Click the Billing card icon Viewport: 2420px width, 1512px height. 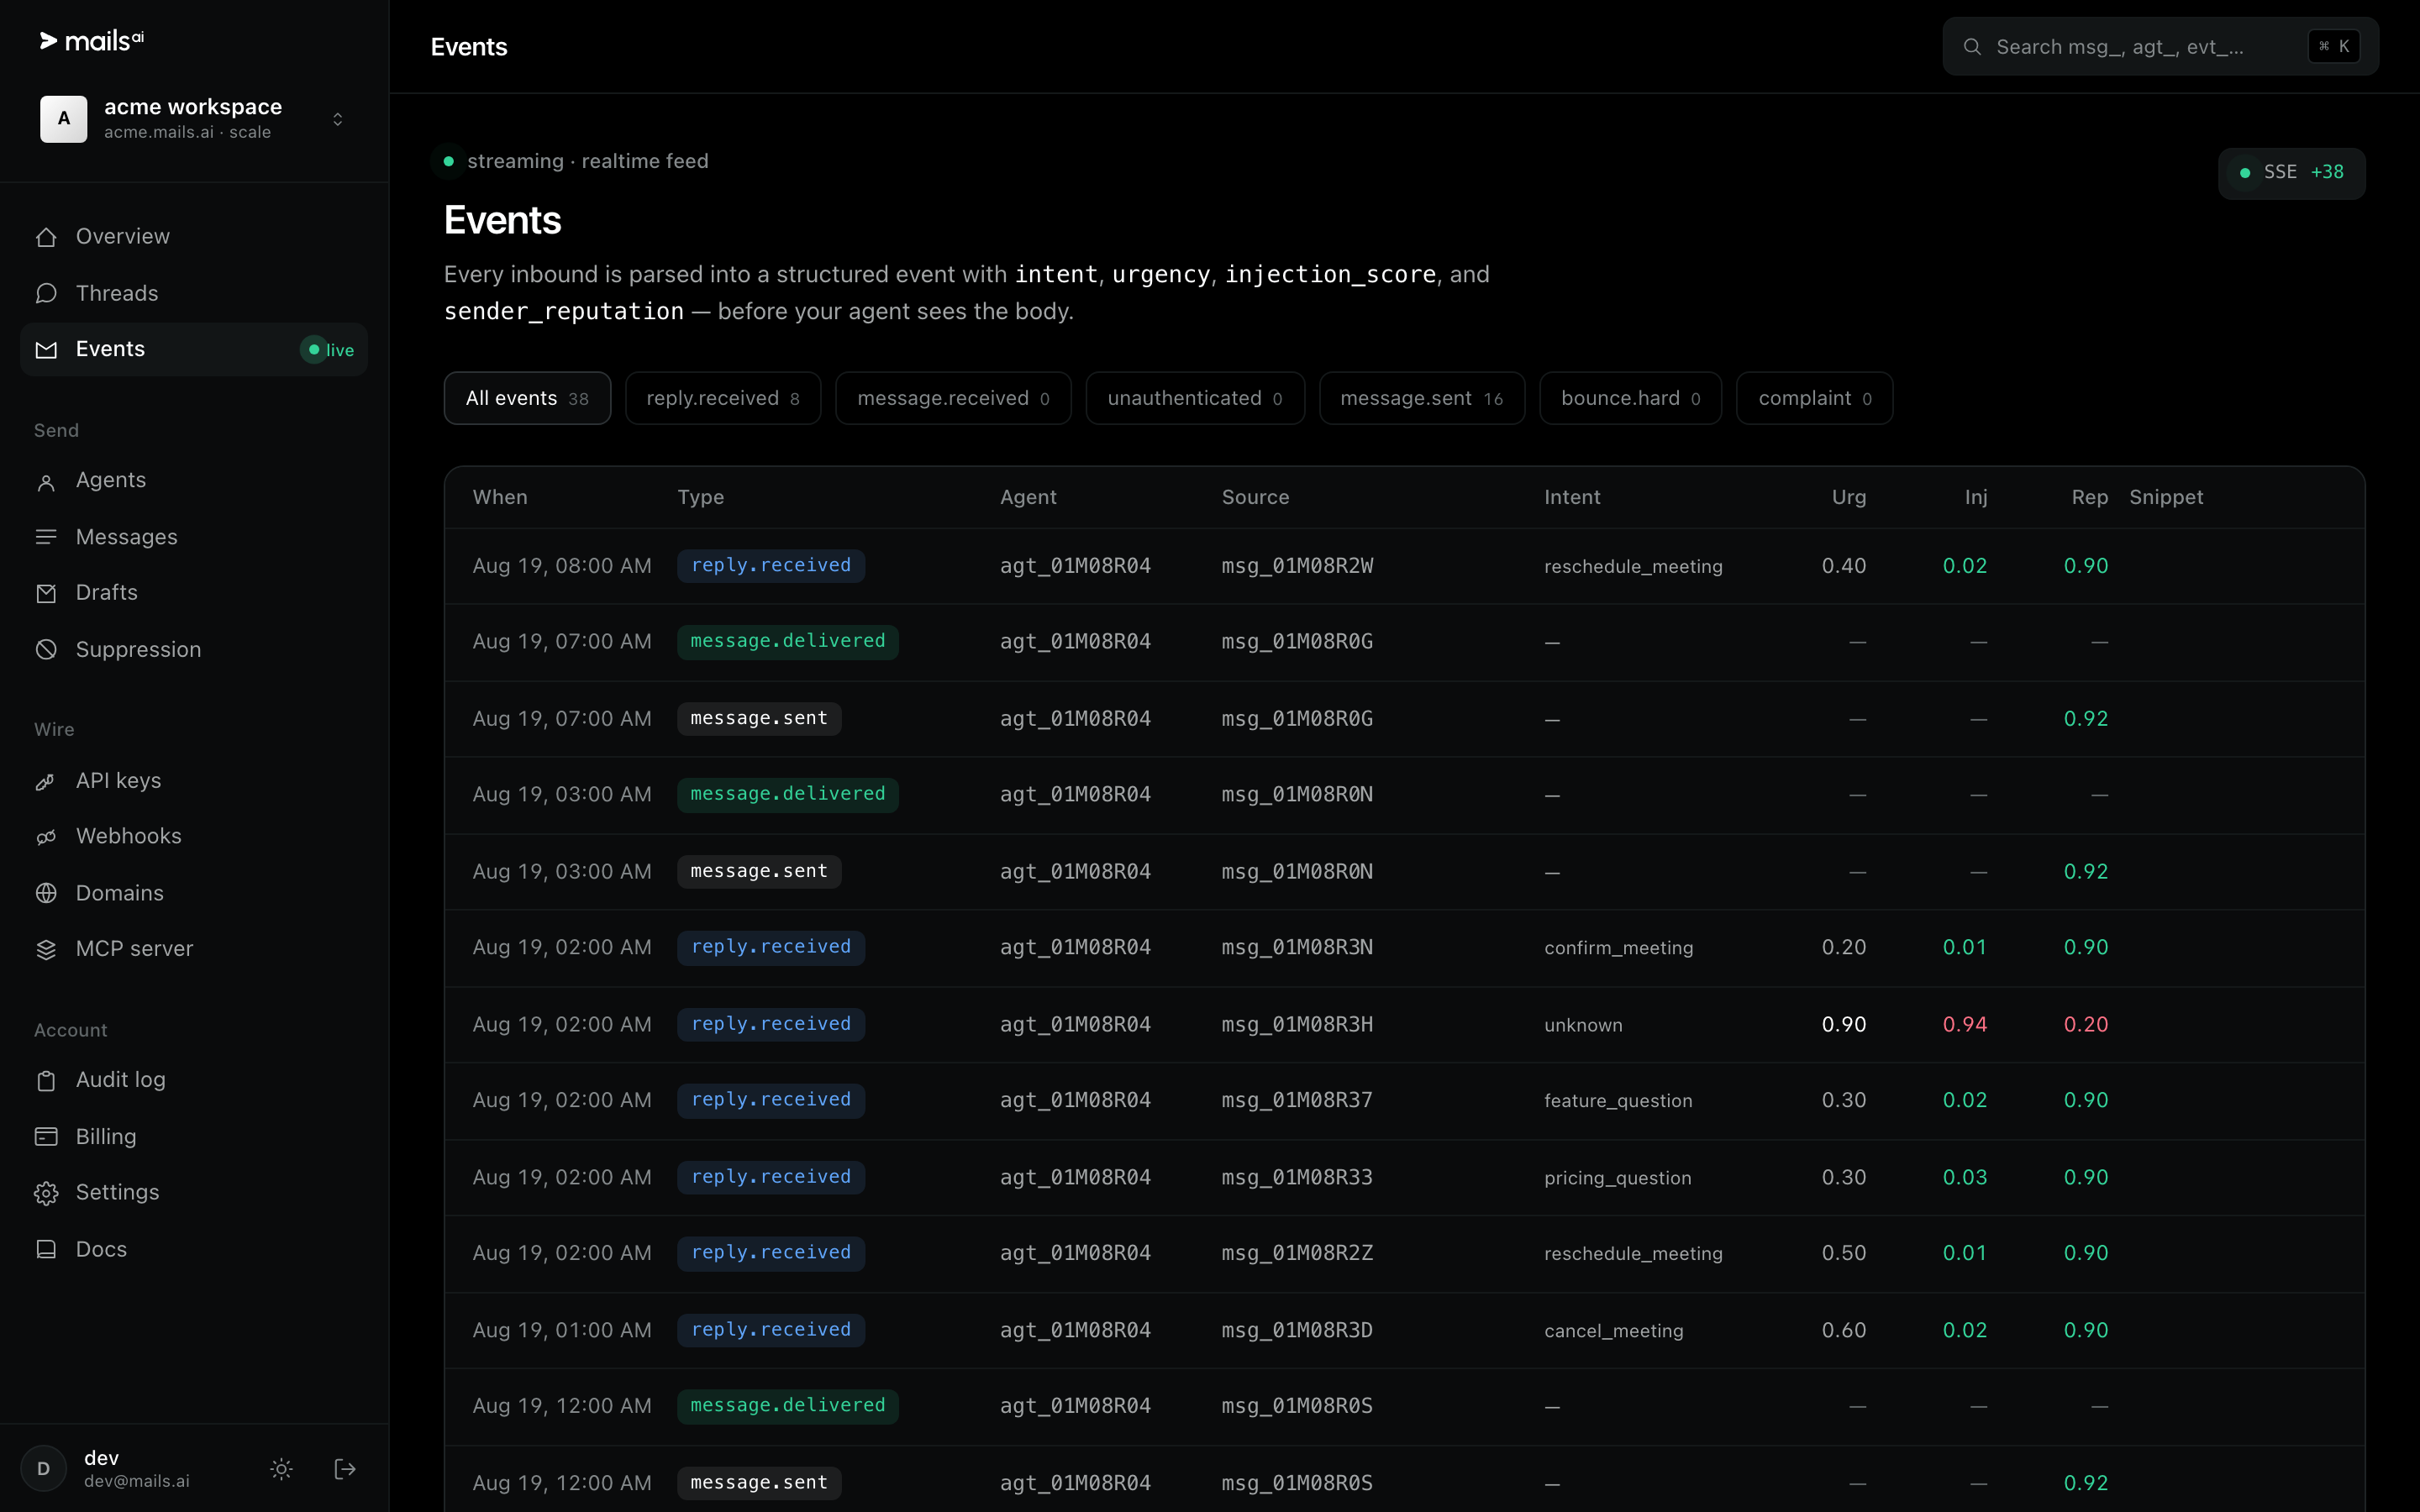(46, 1136)
